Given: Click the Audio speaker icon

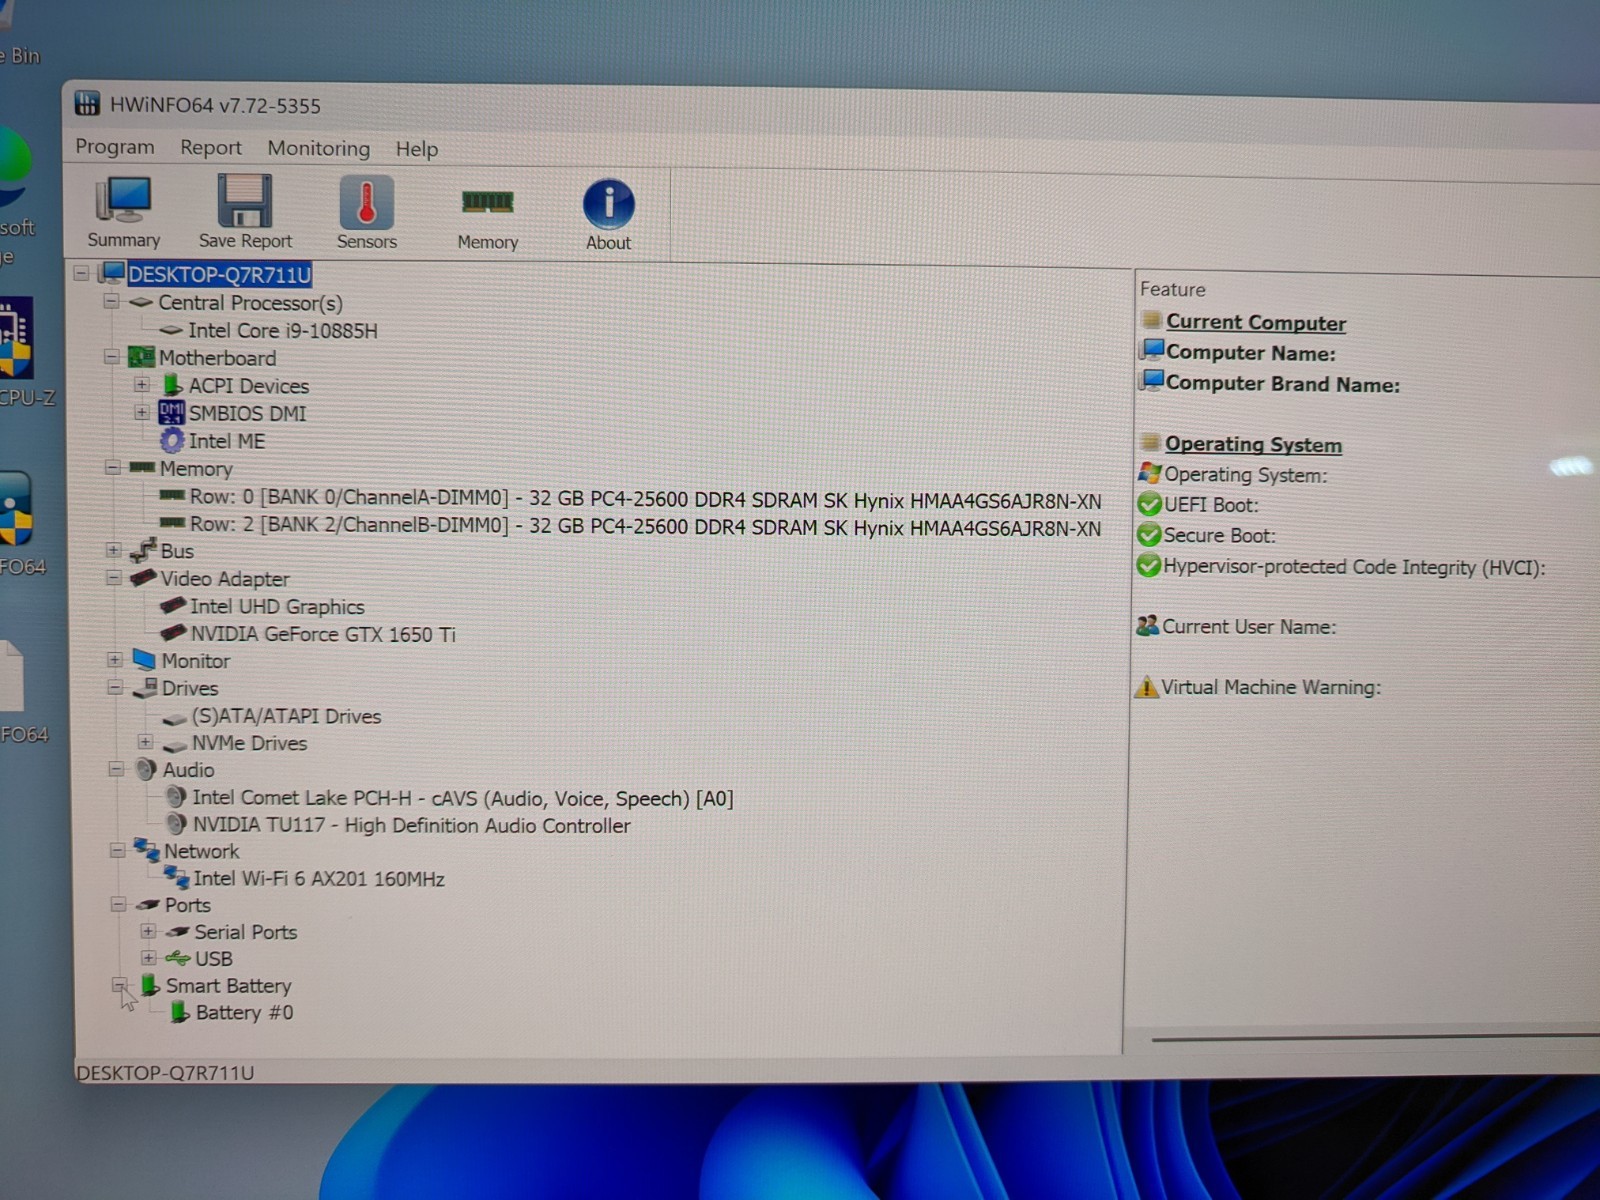Looking at the screenshot, I should tap(146, 768).
